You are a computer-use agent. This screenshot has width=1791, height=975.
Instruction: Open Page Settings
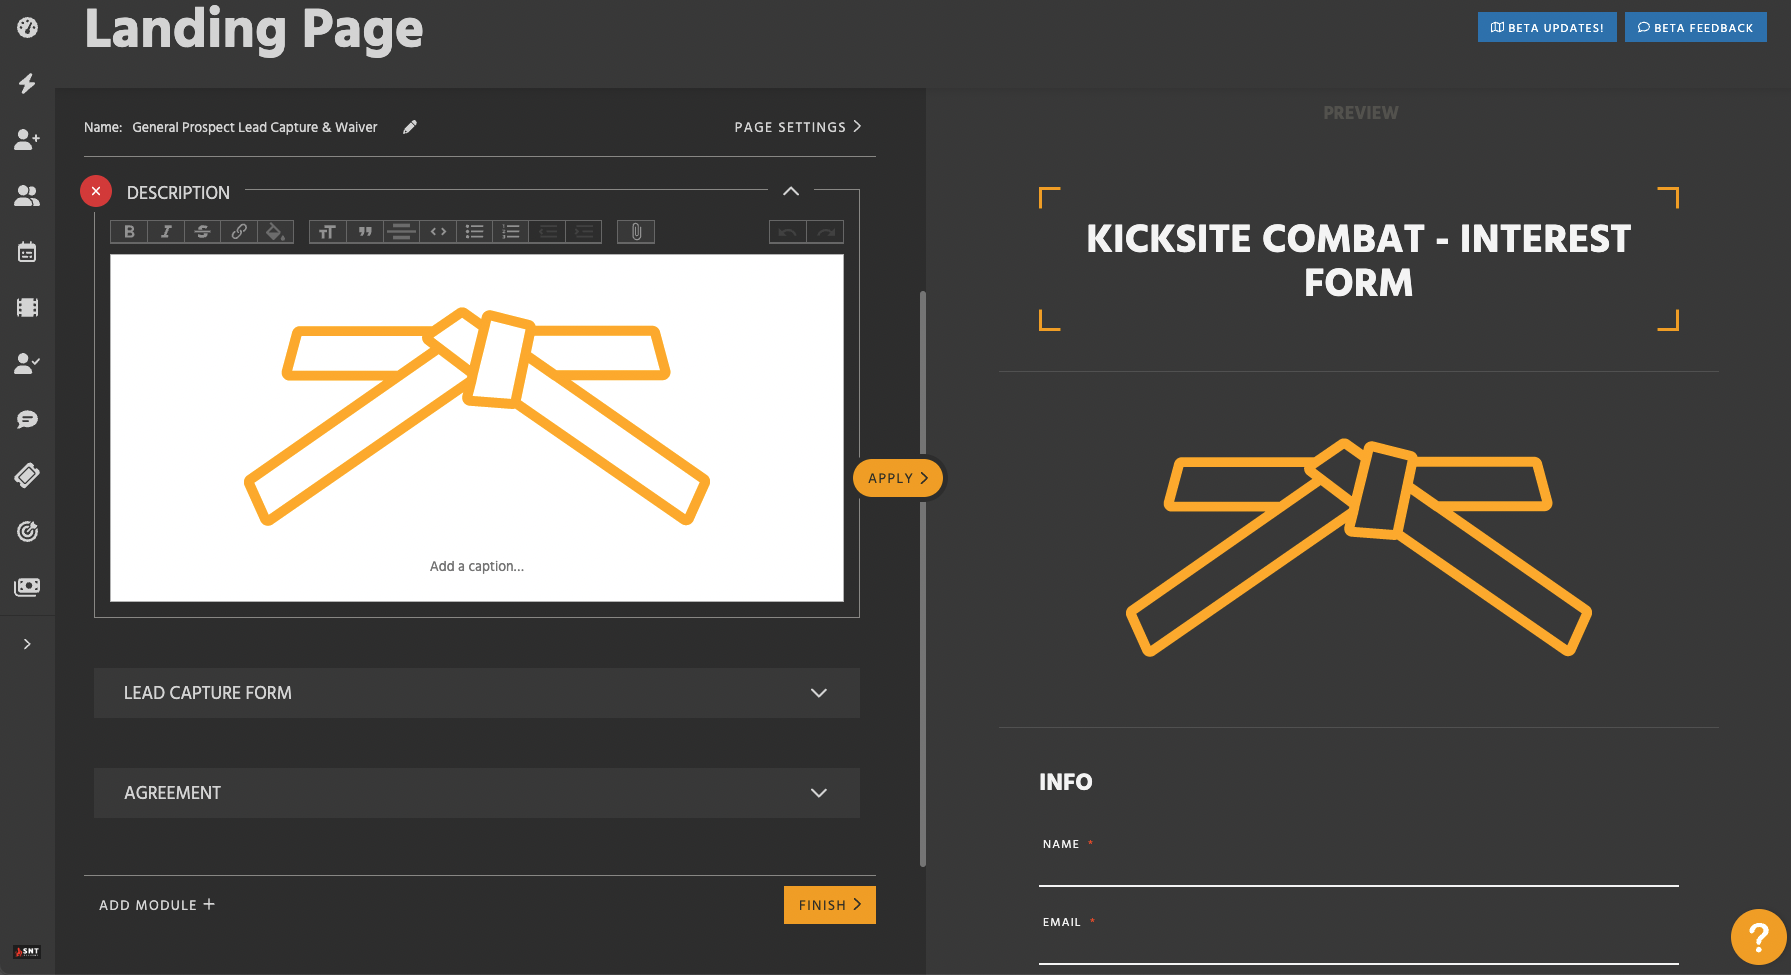tap(797, 127)
